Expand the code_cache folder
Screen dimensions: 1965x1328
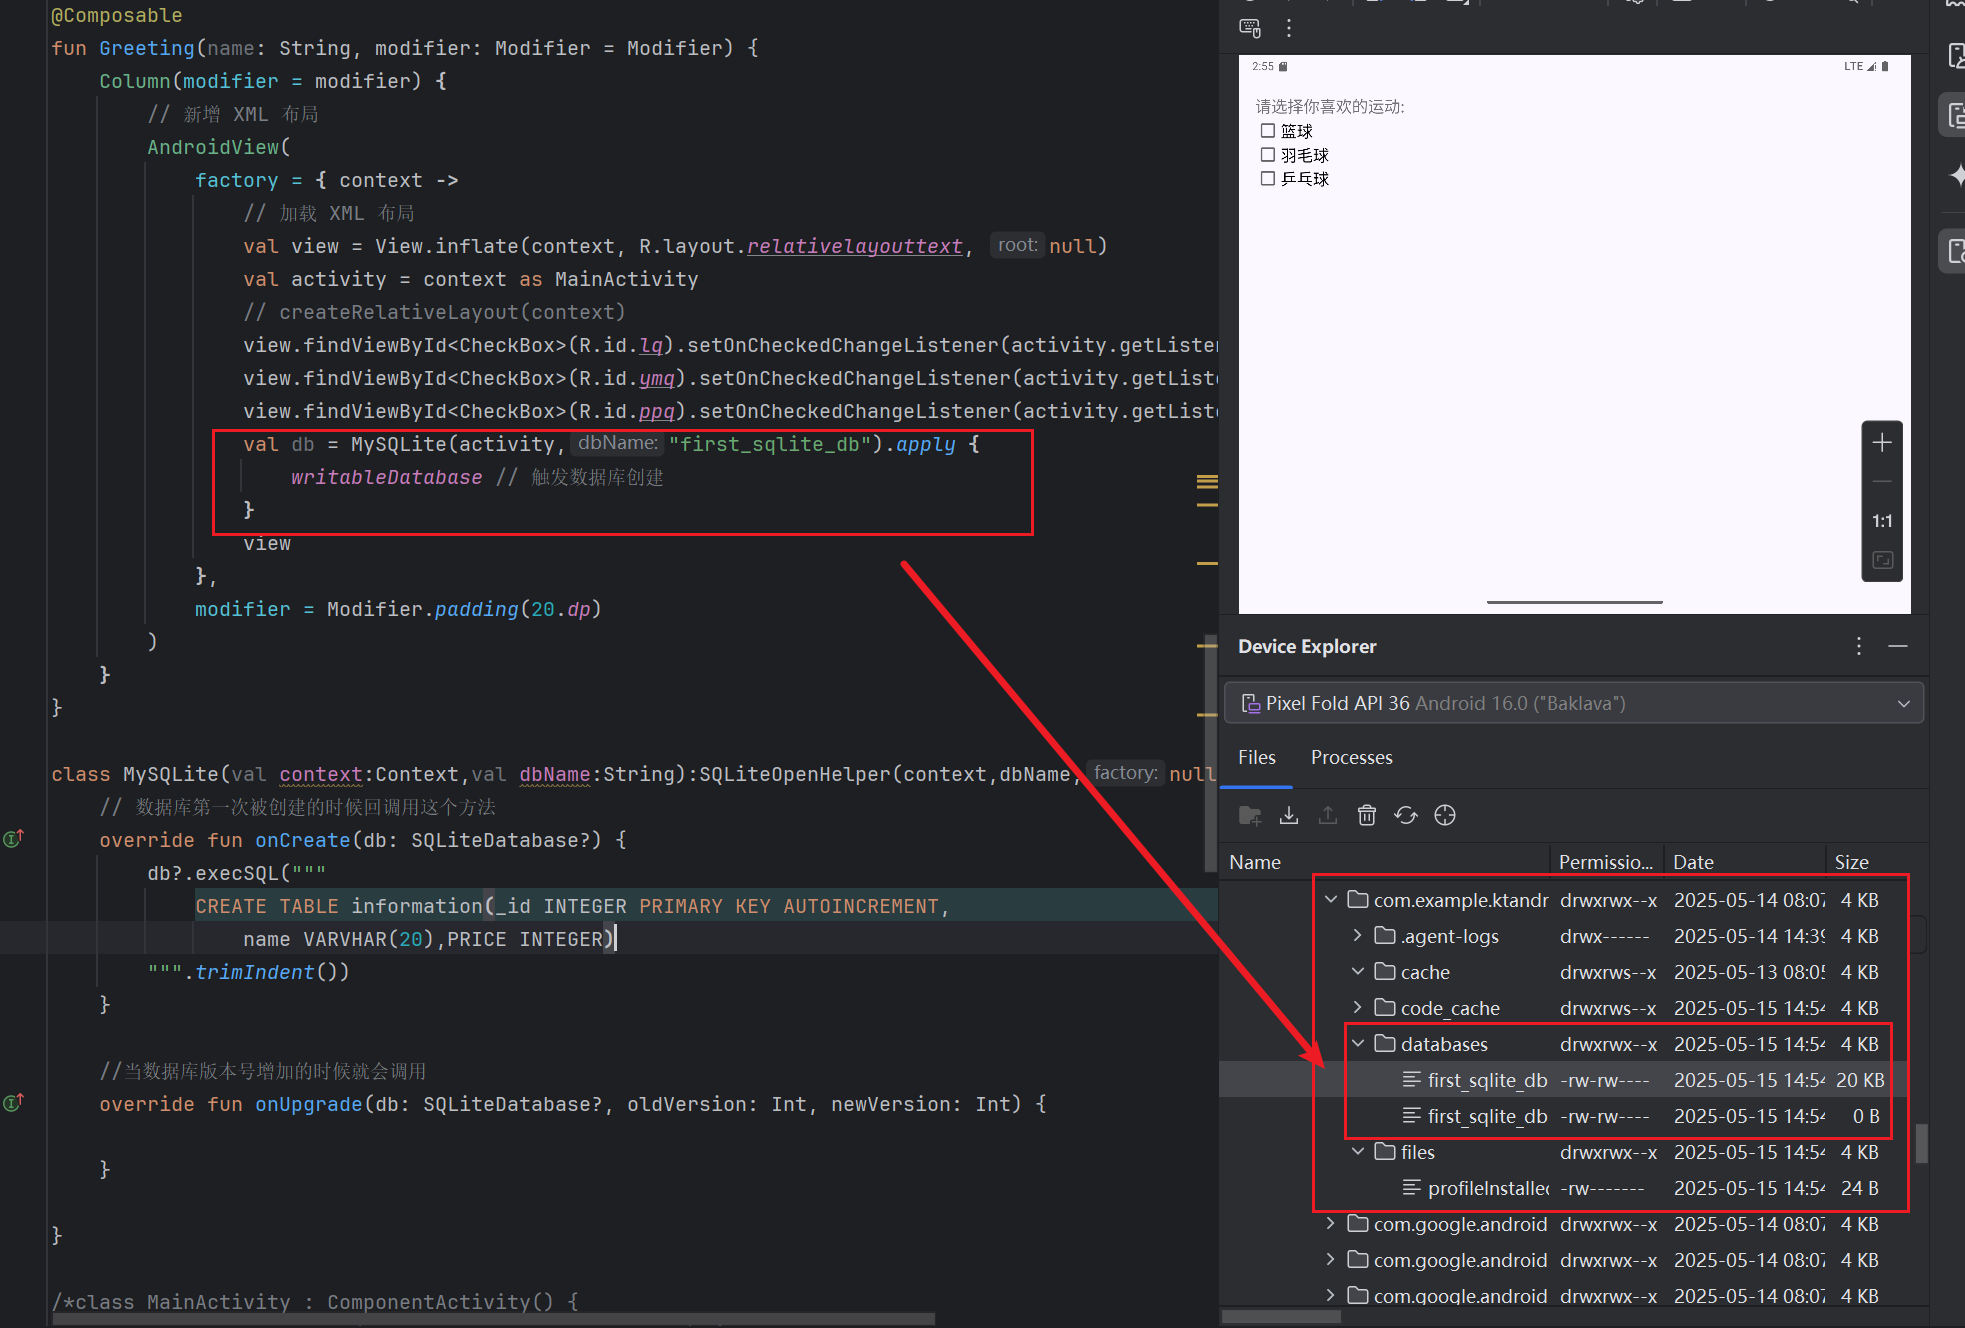(1358, 1008)
